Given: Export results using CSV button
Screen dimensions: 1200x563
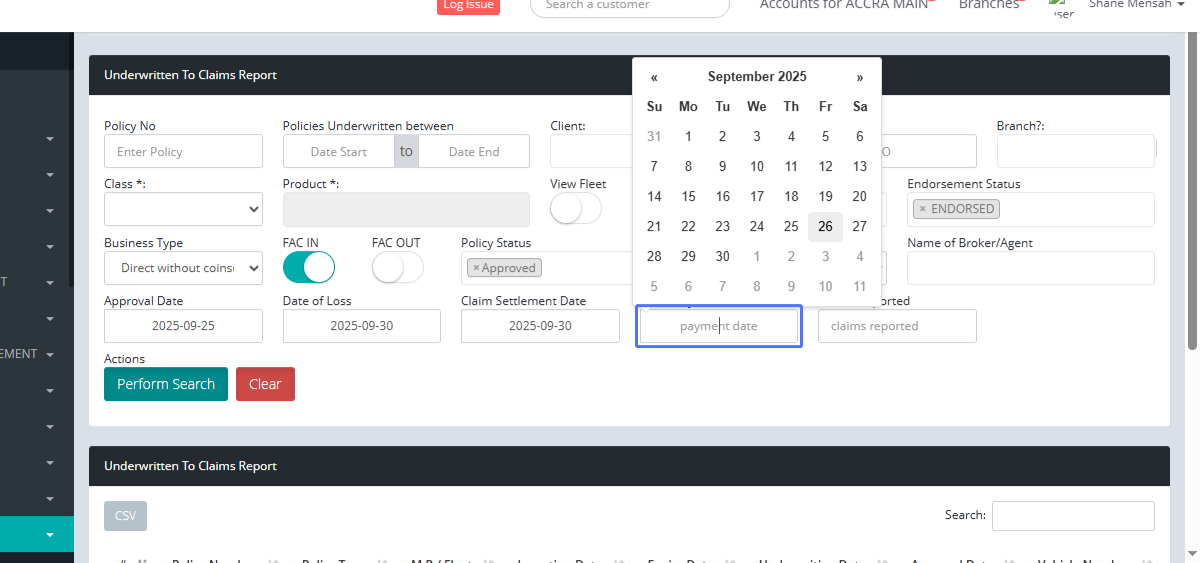Looking at the screenshot, I should click(x=125, y=516).
